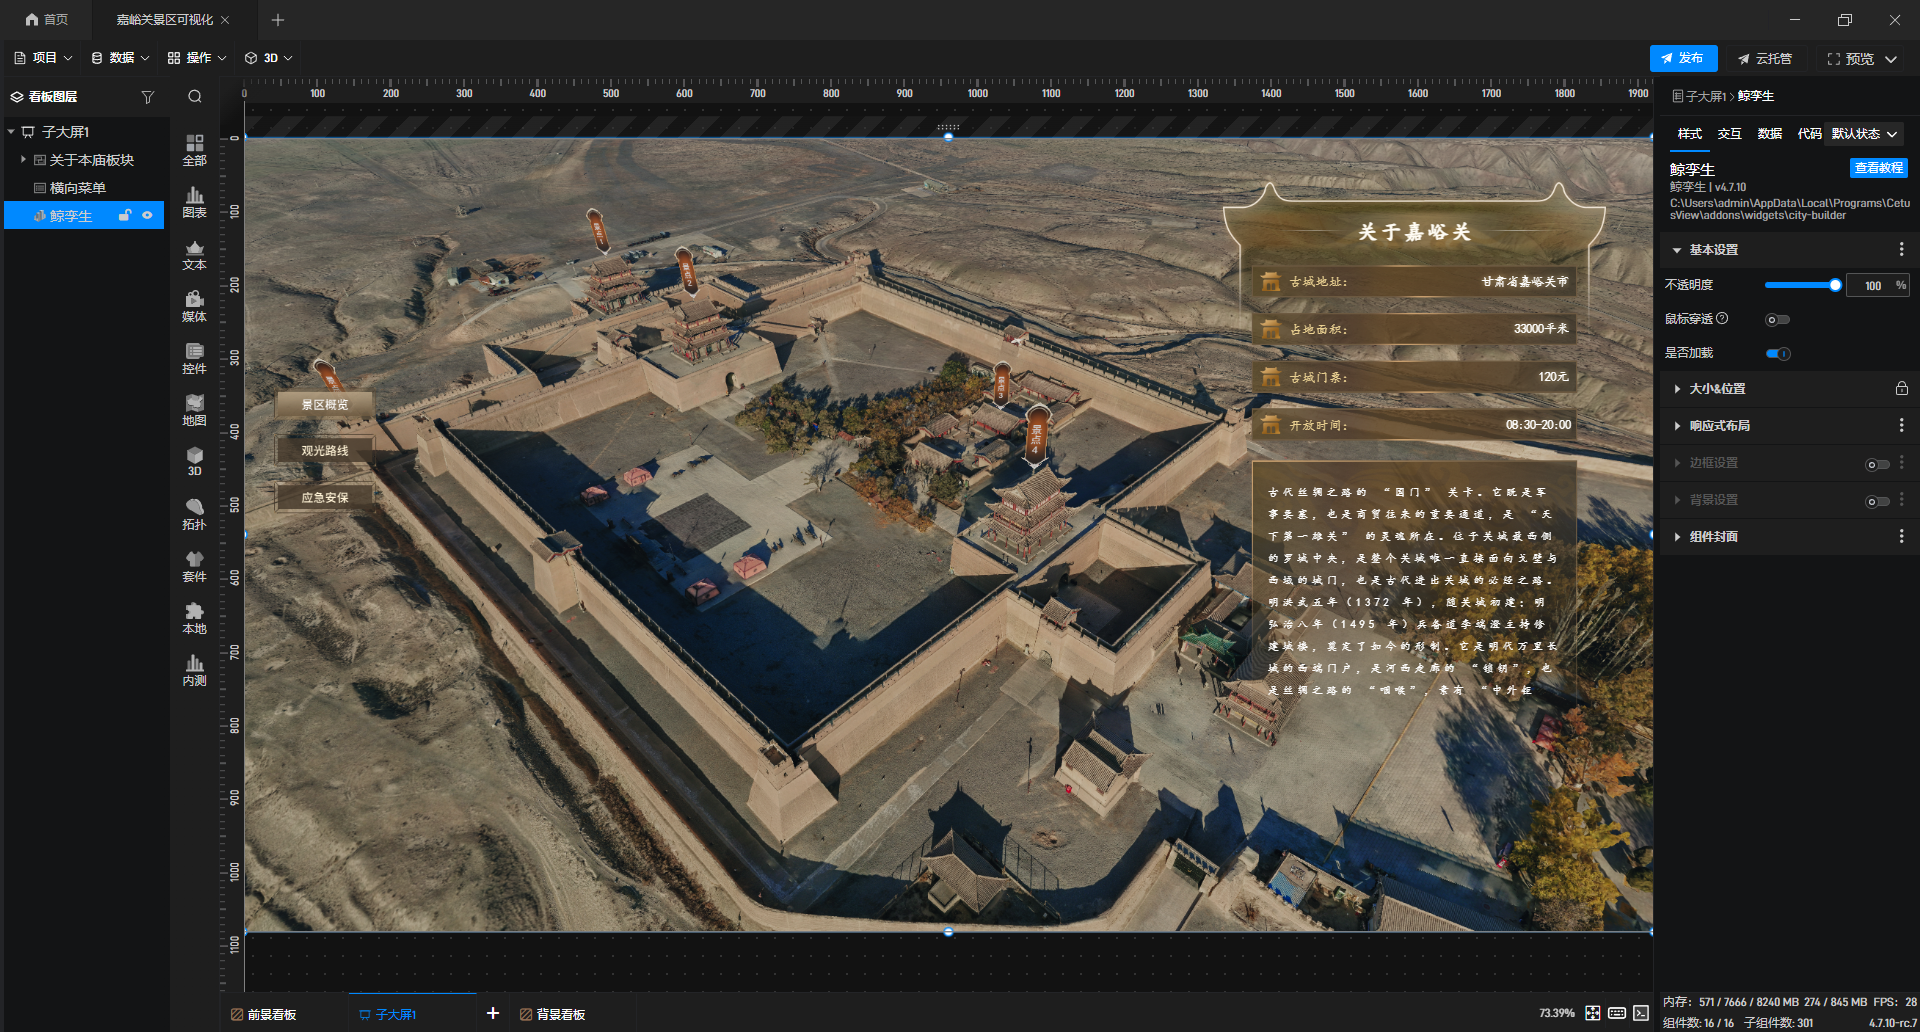Toggle the 是否加载 load switch
This screenshot has width=1920, height=1032.
[1777, 353]
